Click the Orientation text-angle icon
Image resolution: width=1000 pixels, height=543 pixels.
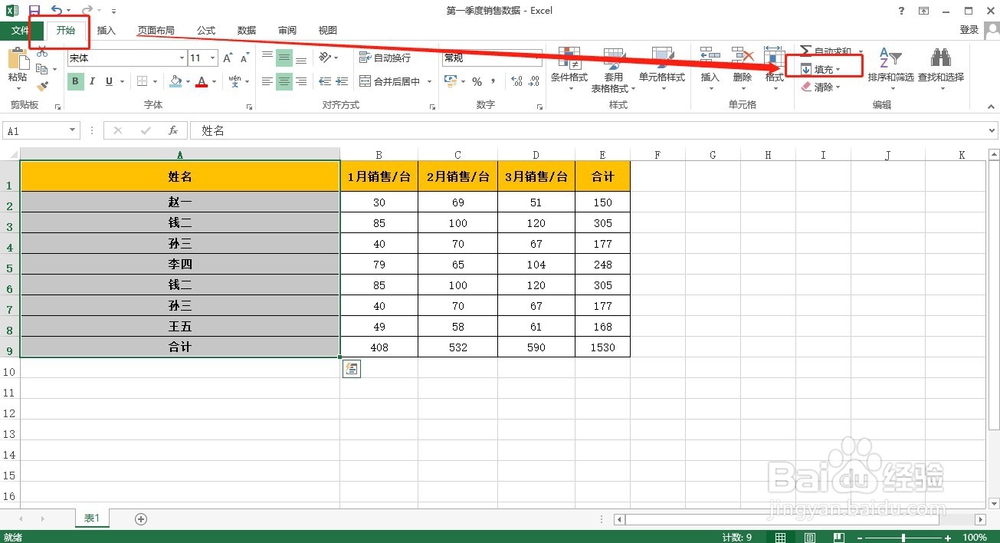pyautogui.click(x=325, y=57)
